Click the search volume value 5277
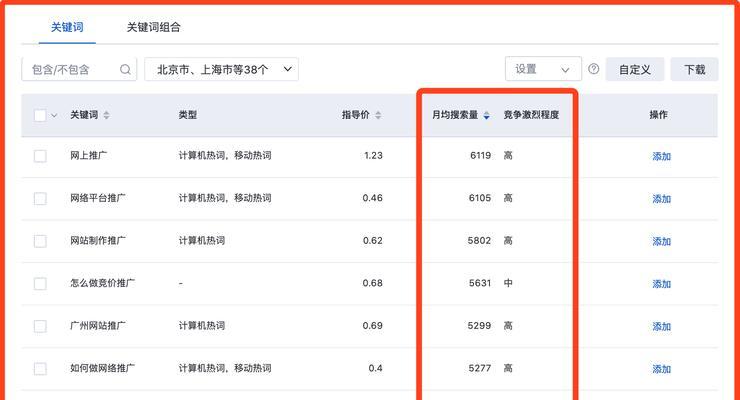The height and width of the screenshot is (400, 740). (480, 368)
